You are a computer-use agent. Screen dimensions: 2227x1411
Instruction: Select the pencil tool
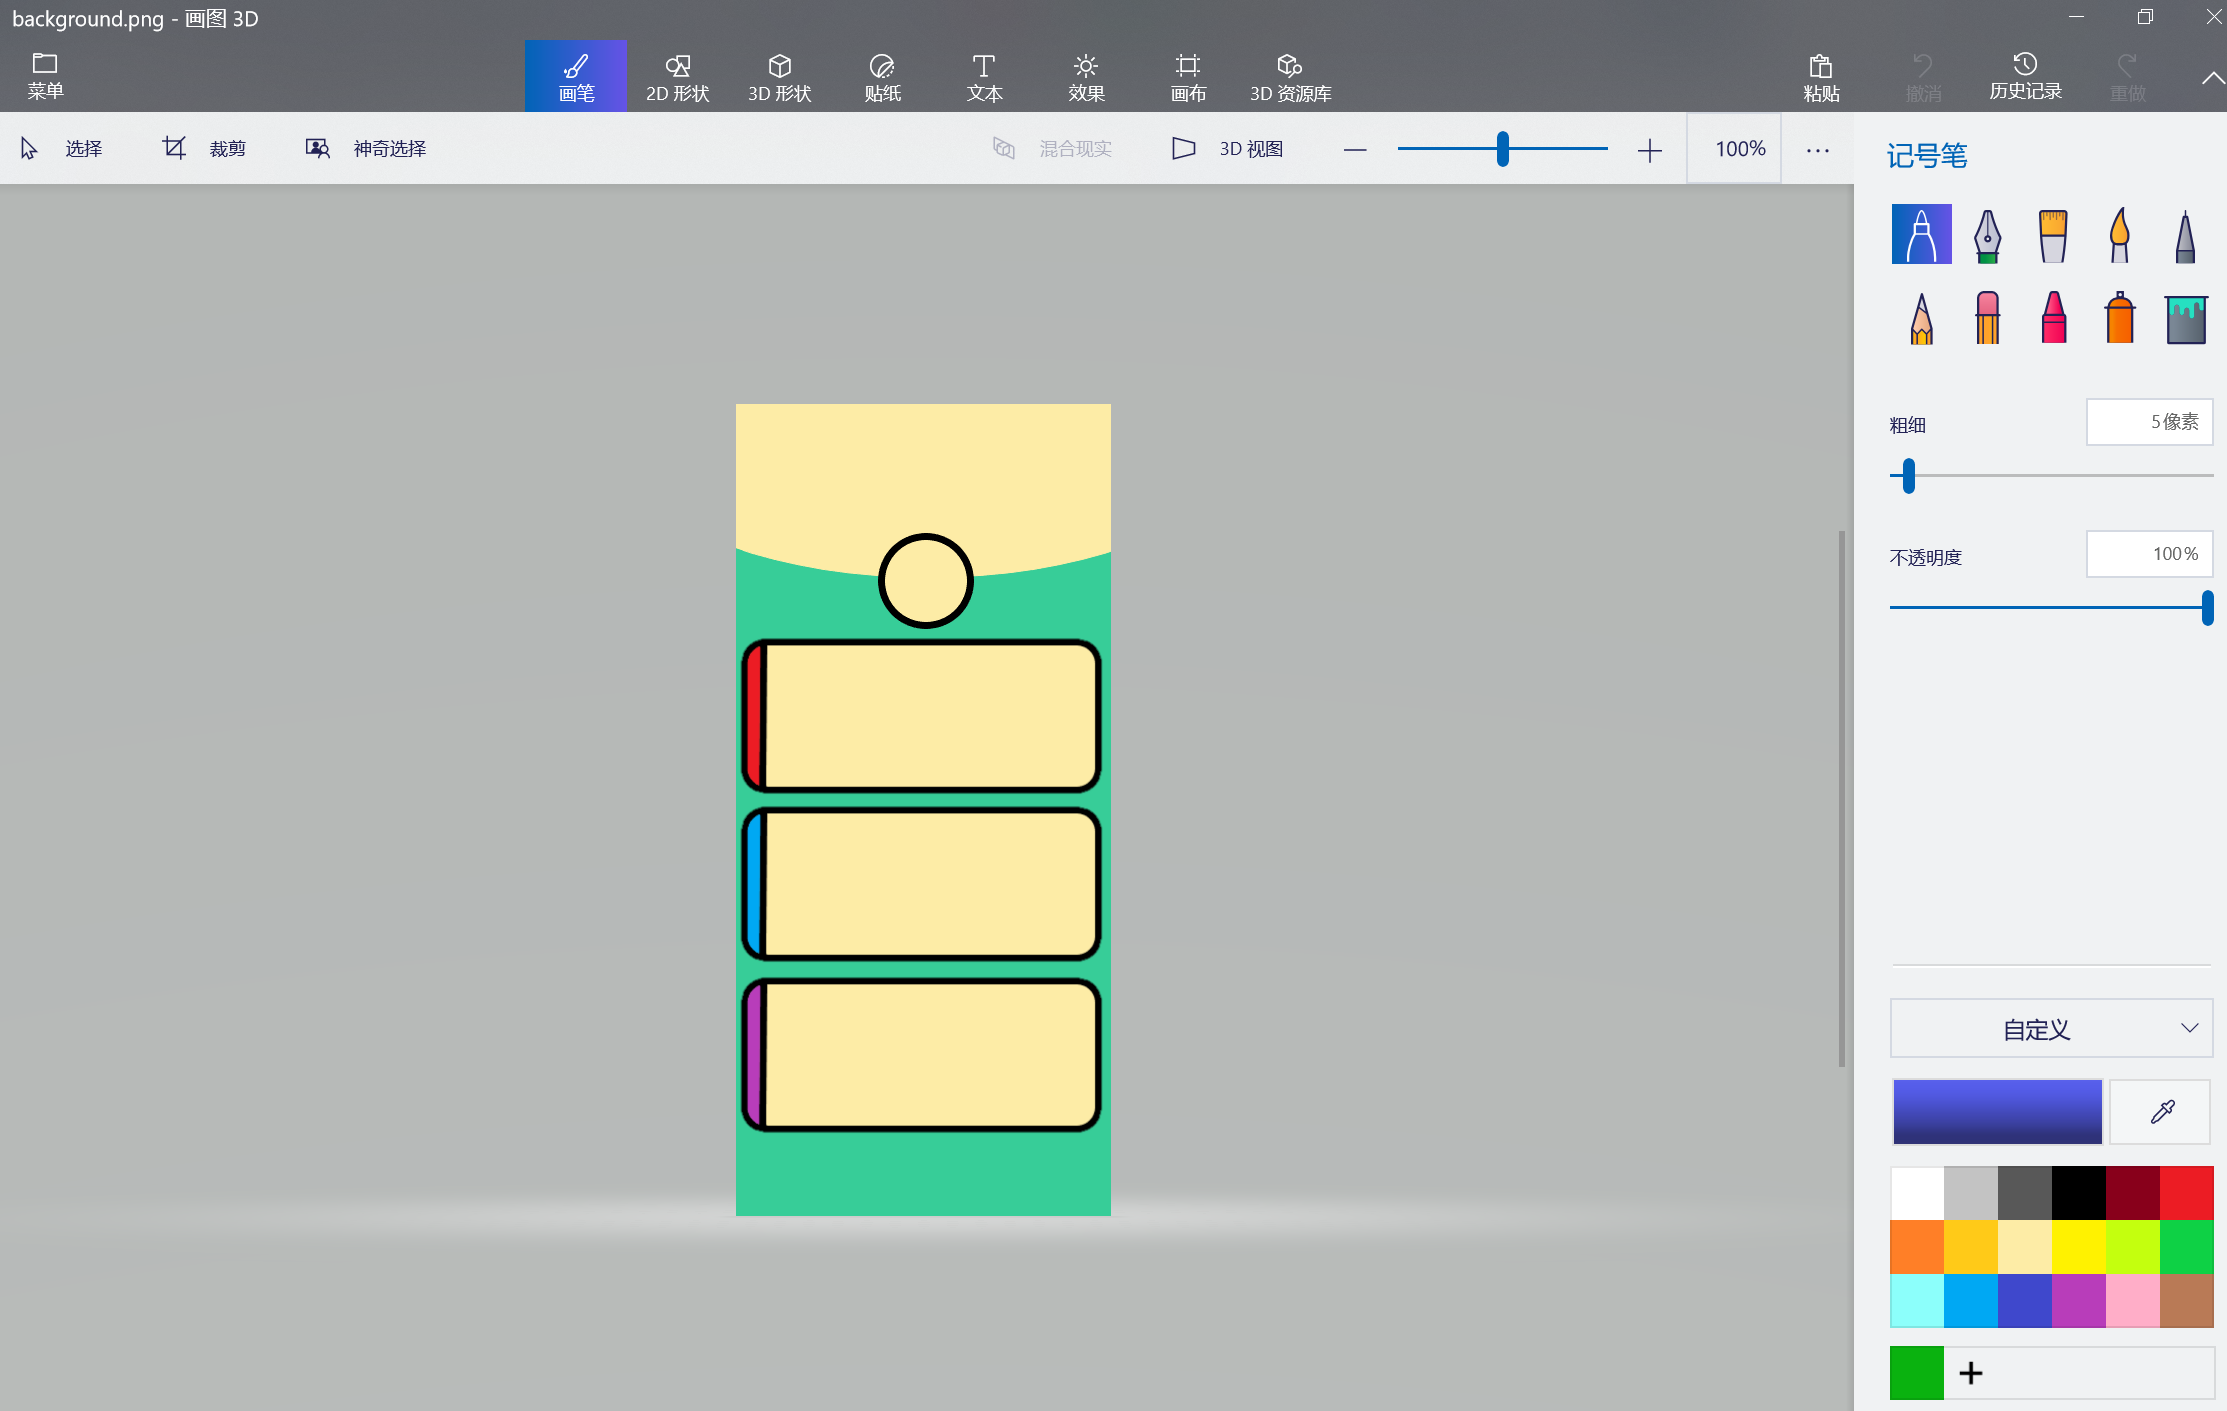pos(1921,319)
